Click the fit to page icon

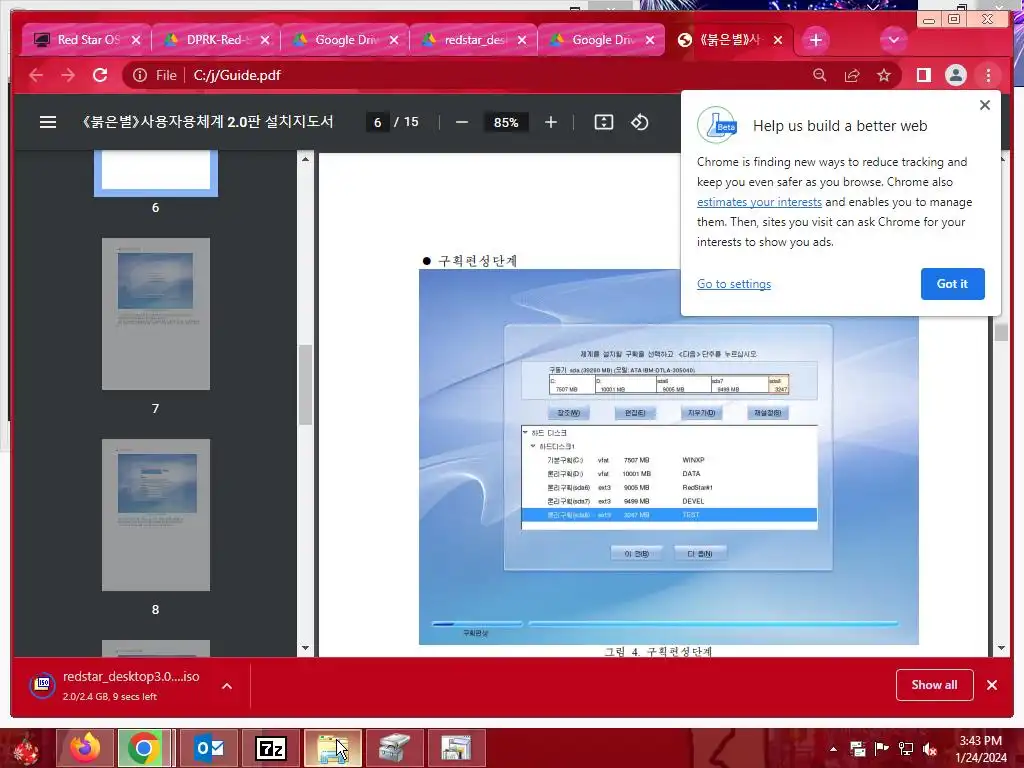[603, 122]
